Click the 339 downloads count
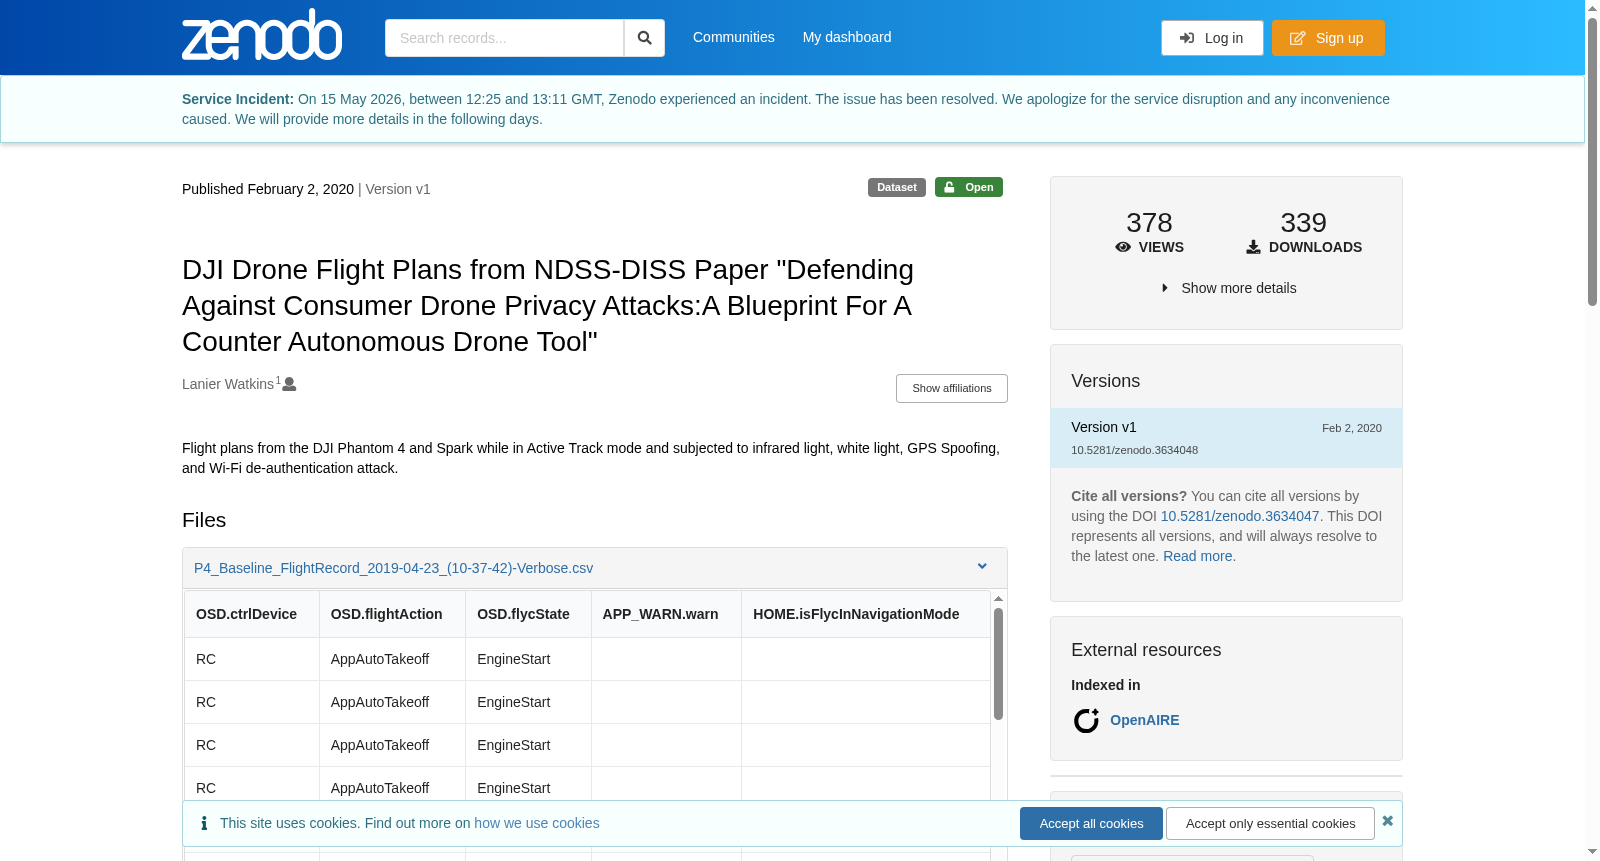The height and width of the screenshot is (861, 1600). [1304, 222]
